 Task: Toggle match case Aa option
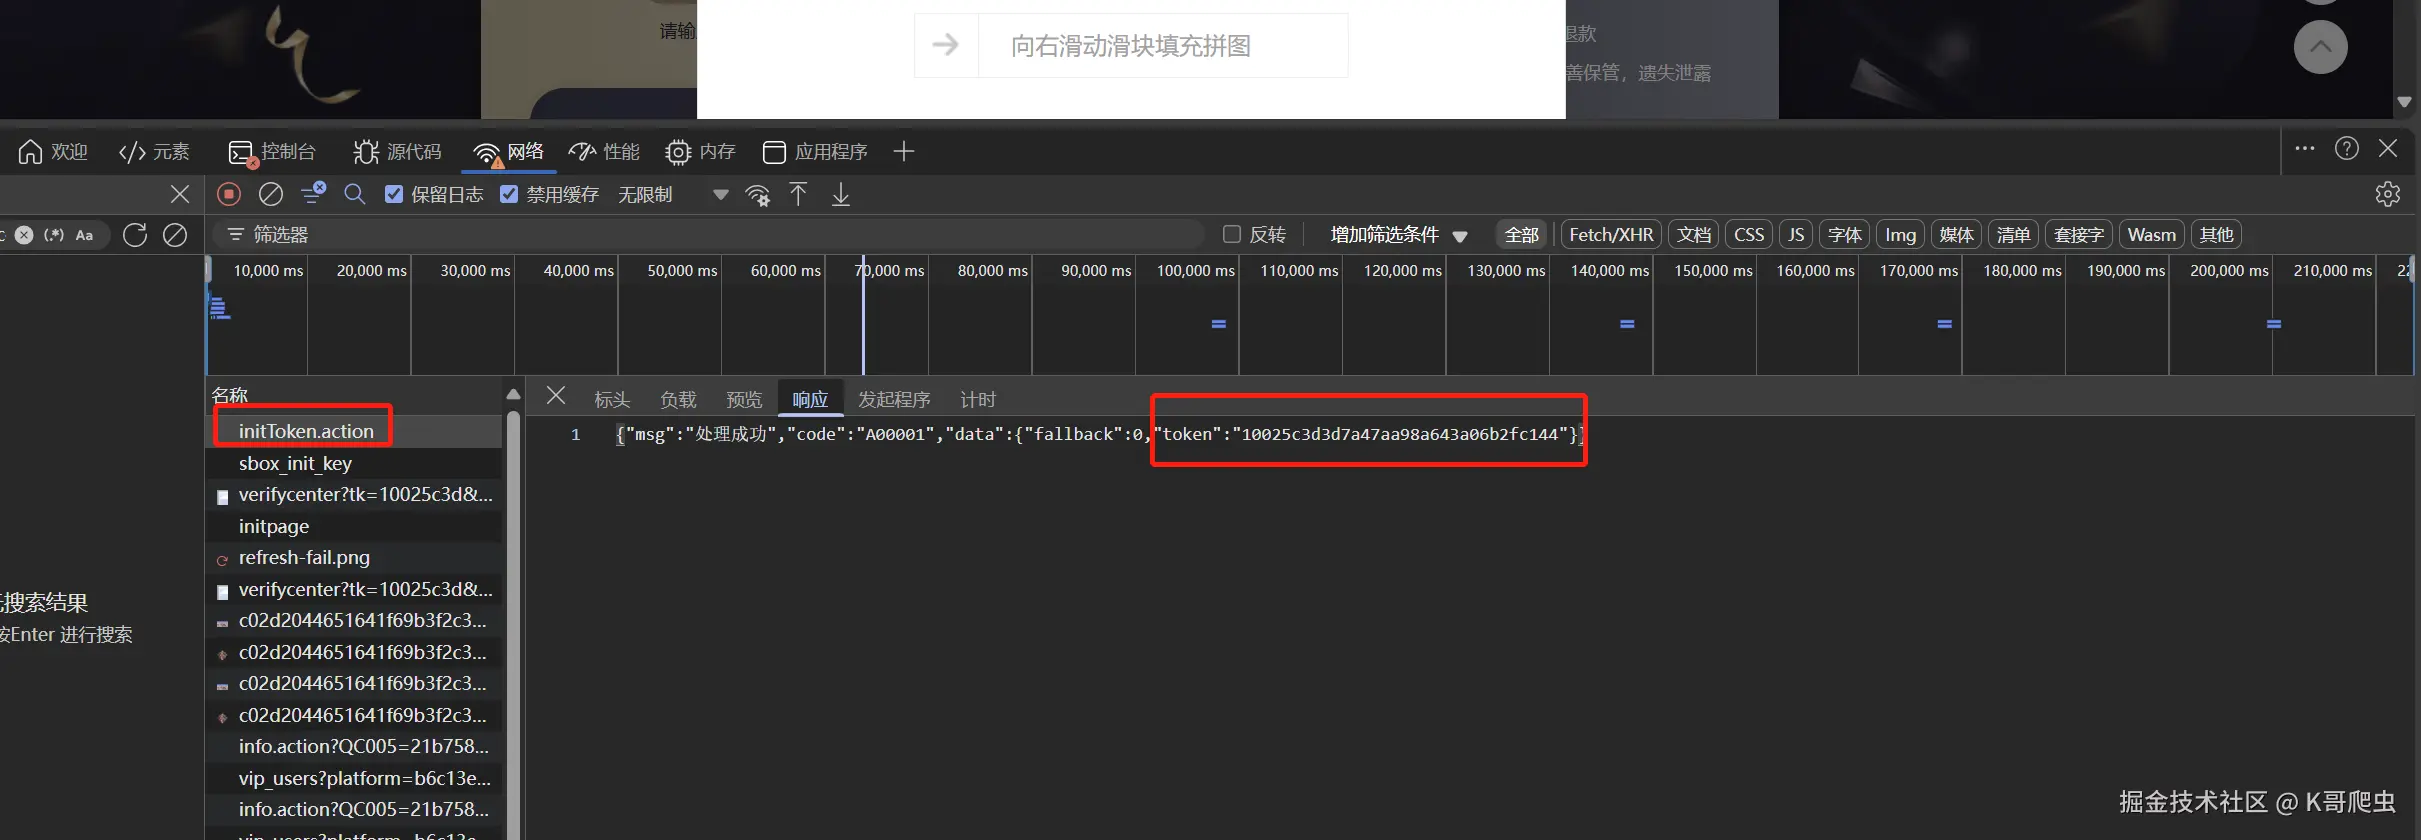(85, 235)
